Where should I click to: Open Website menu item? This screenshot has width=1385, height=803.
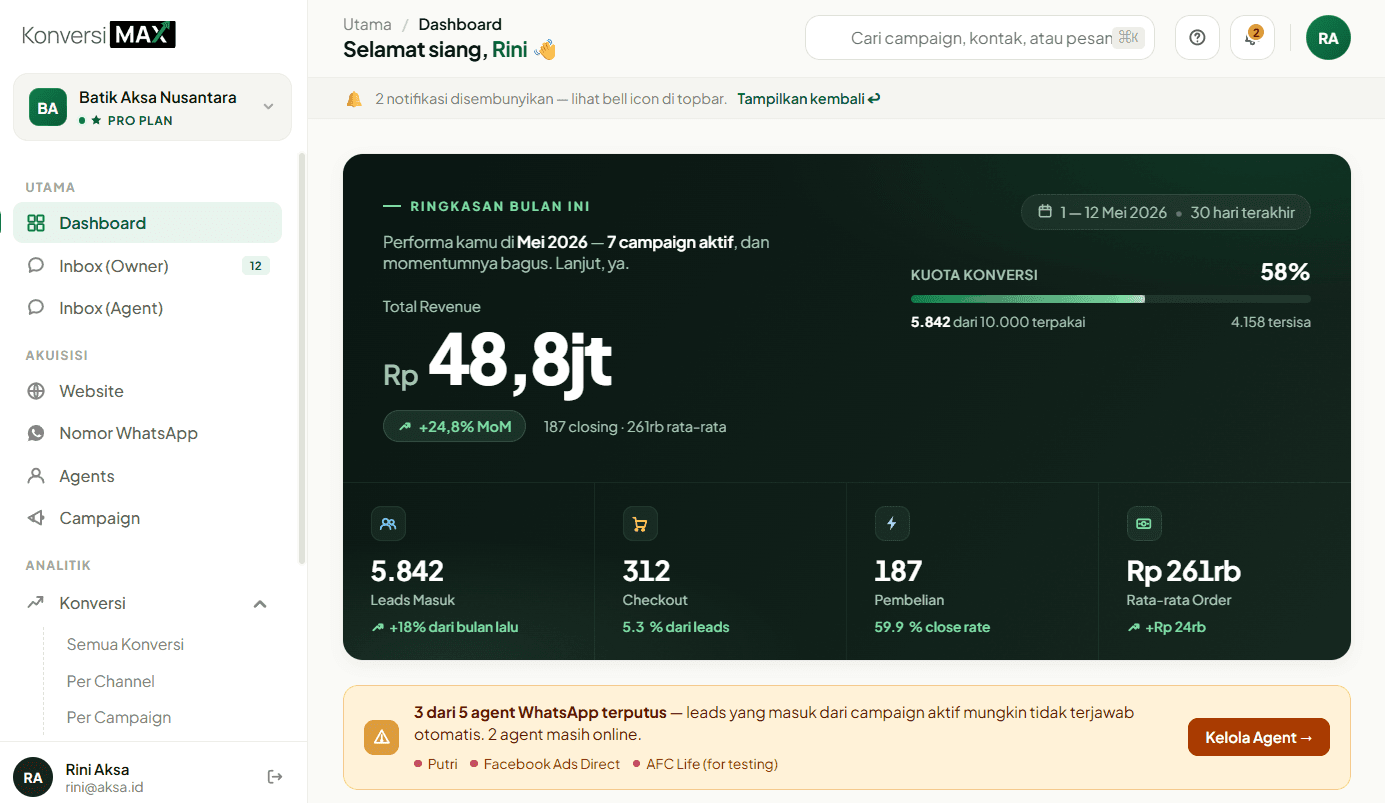[148, 391]
